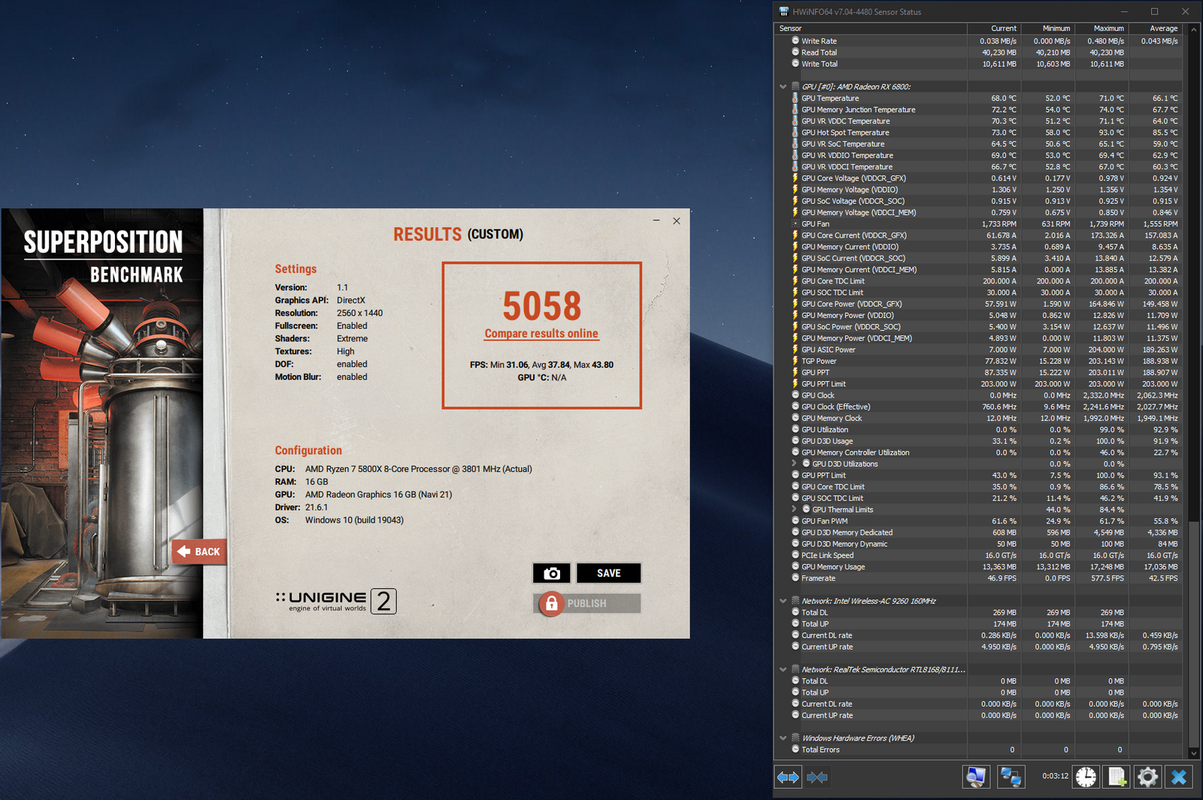The image size is (1203, 800).
Task: Click the expand panel arrows icon in HWiNFO
Action: [x=788, y=777]
